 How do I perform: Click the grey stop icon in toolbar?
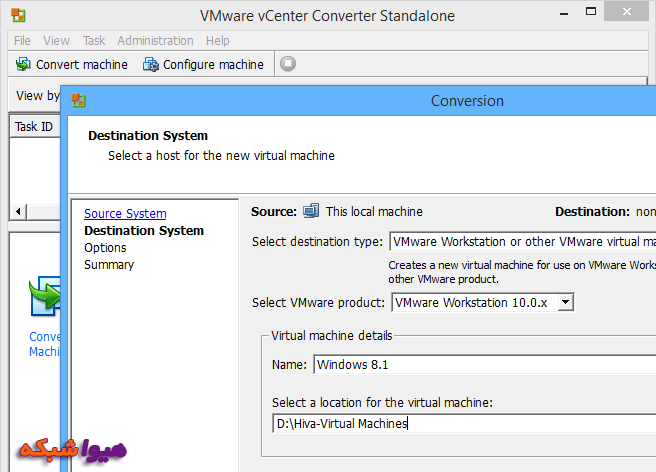pyautogui.click(x=288, y=64)
